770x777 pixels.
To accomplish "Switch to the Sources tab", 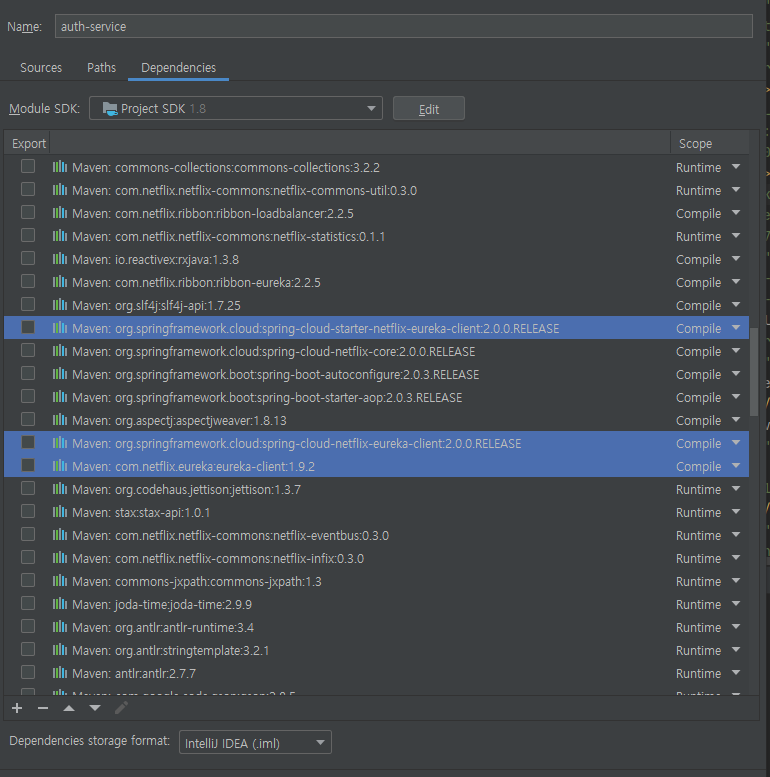I will 41,67.
